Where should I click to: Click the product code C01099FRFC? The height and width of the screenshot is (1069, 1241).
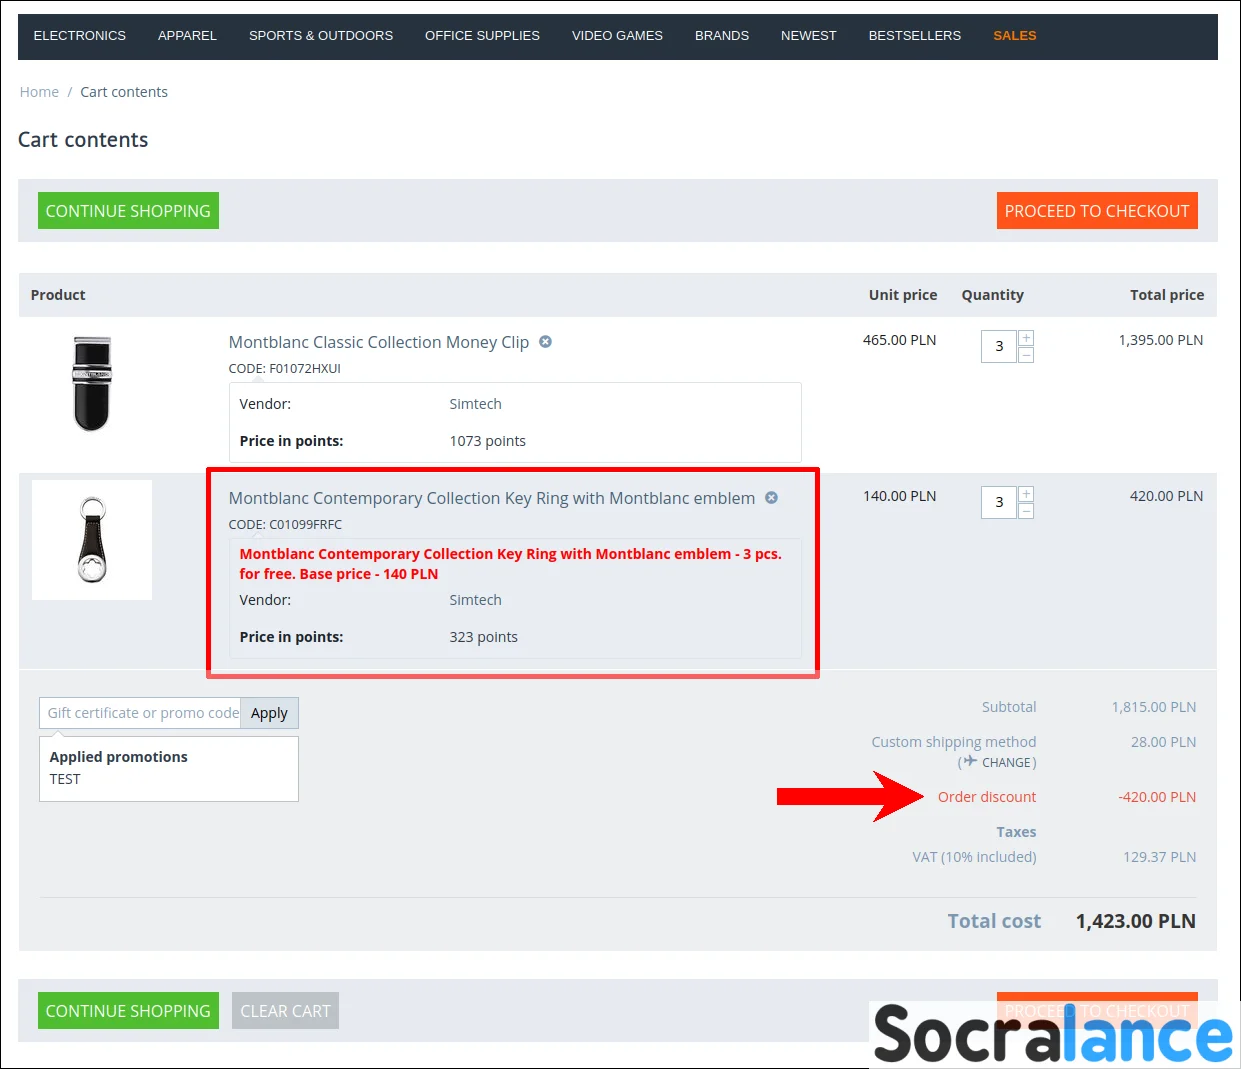click(306, 524)
